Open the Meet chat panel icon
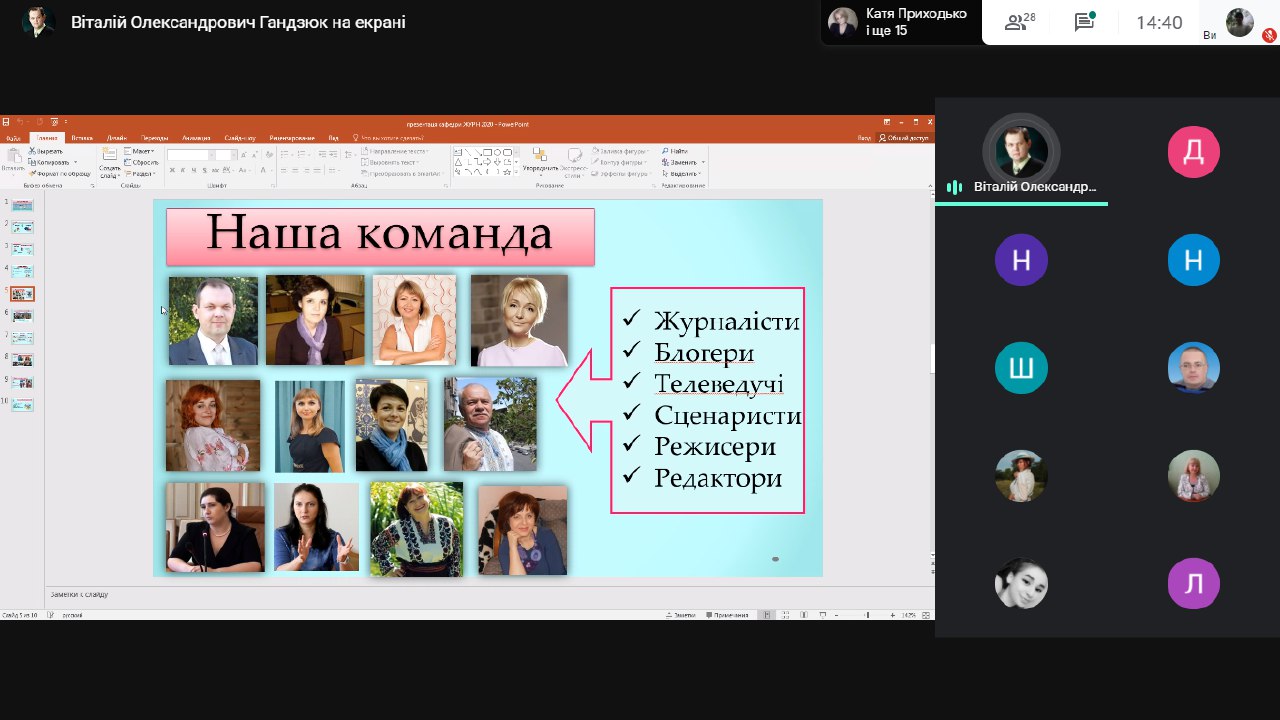Viewport: 1280px width, 720px height. pyautogui.click(x=1084, y=22)
